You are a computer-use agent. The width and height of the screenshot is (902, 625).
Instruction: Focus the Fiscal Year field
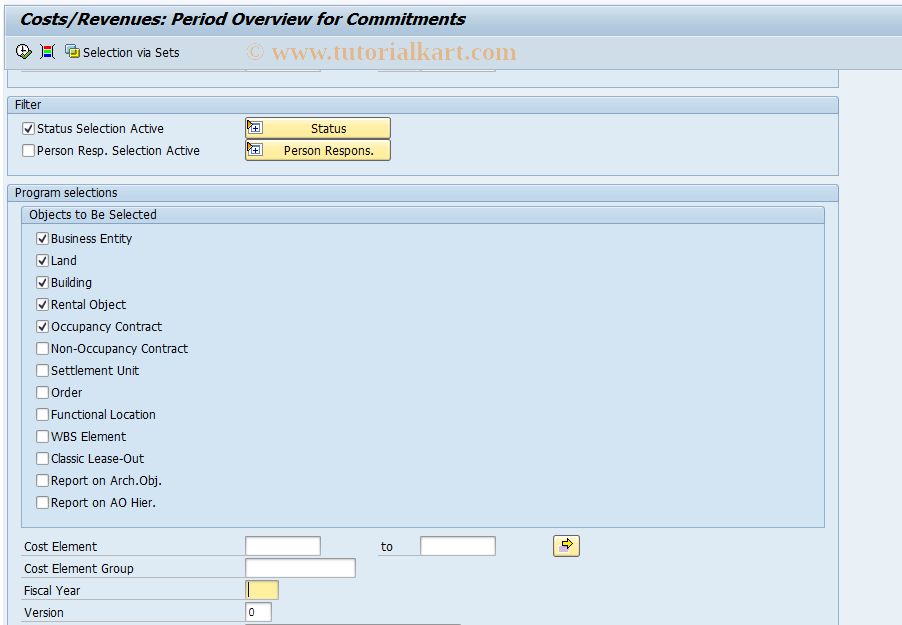point(262,590)
